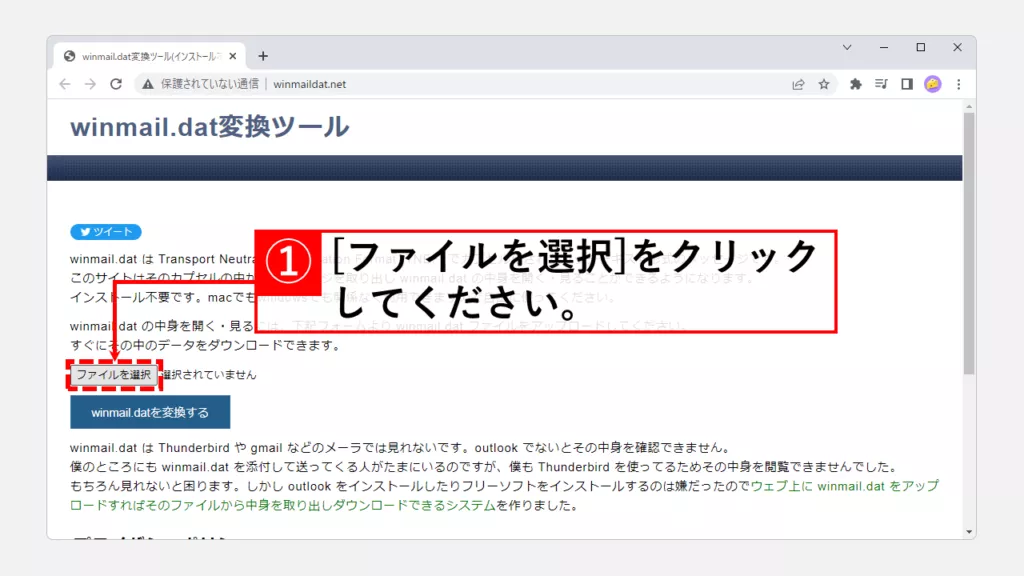Click the scrollbar up arrow
The height and width of the screenshot is (576, 1024).
[969, 106]
